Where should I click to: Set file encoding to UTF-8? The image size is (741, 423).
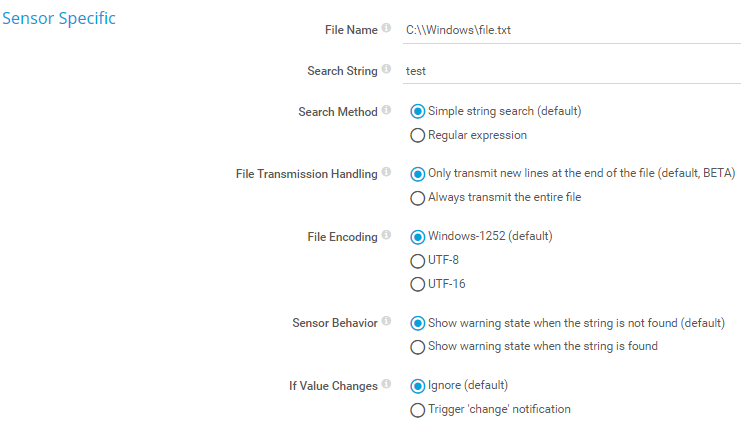418,260
